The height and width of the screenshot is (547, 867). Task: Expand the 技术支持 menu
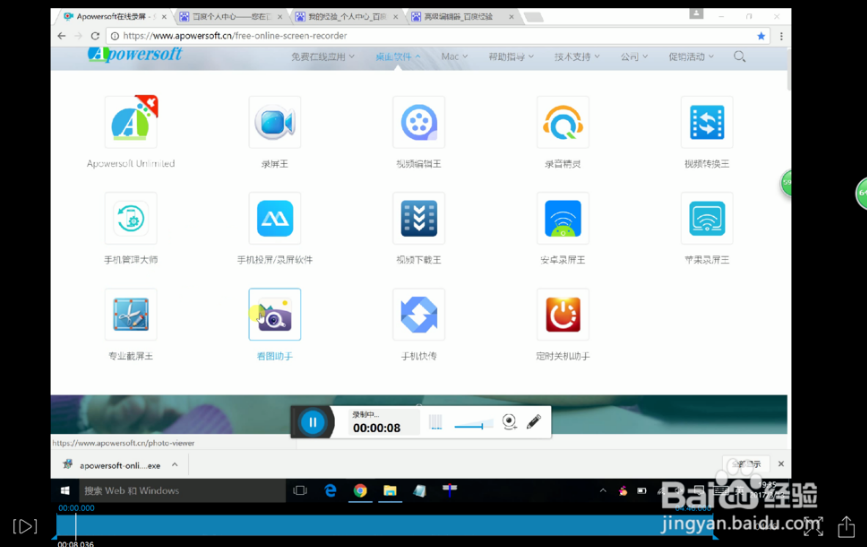click(577, 56)
